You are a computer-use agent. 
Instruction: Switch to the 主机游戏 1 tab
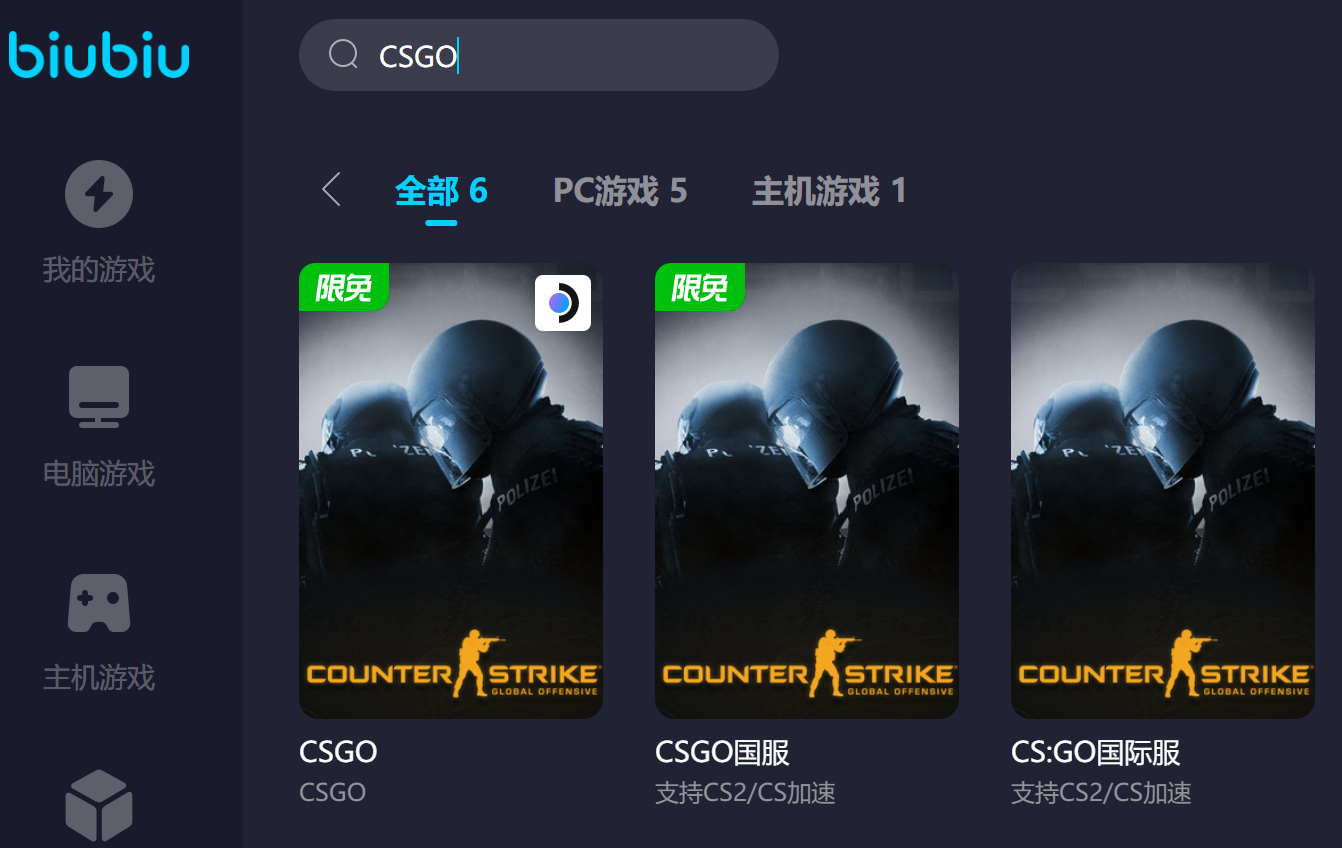pyautogui.click(x=829, y=190)
